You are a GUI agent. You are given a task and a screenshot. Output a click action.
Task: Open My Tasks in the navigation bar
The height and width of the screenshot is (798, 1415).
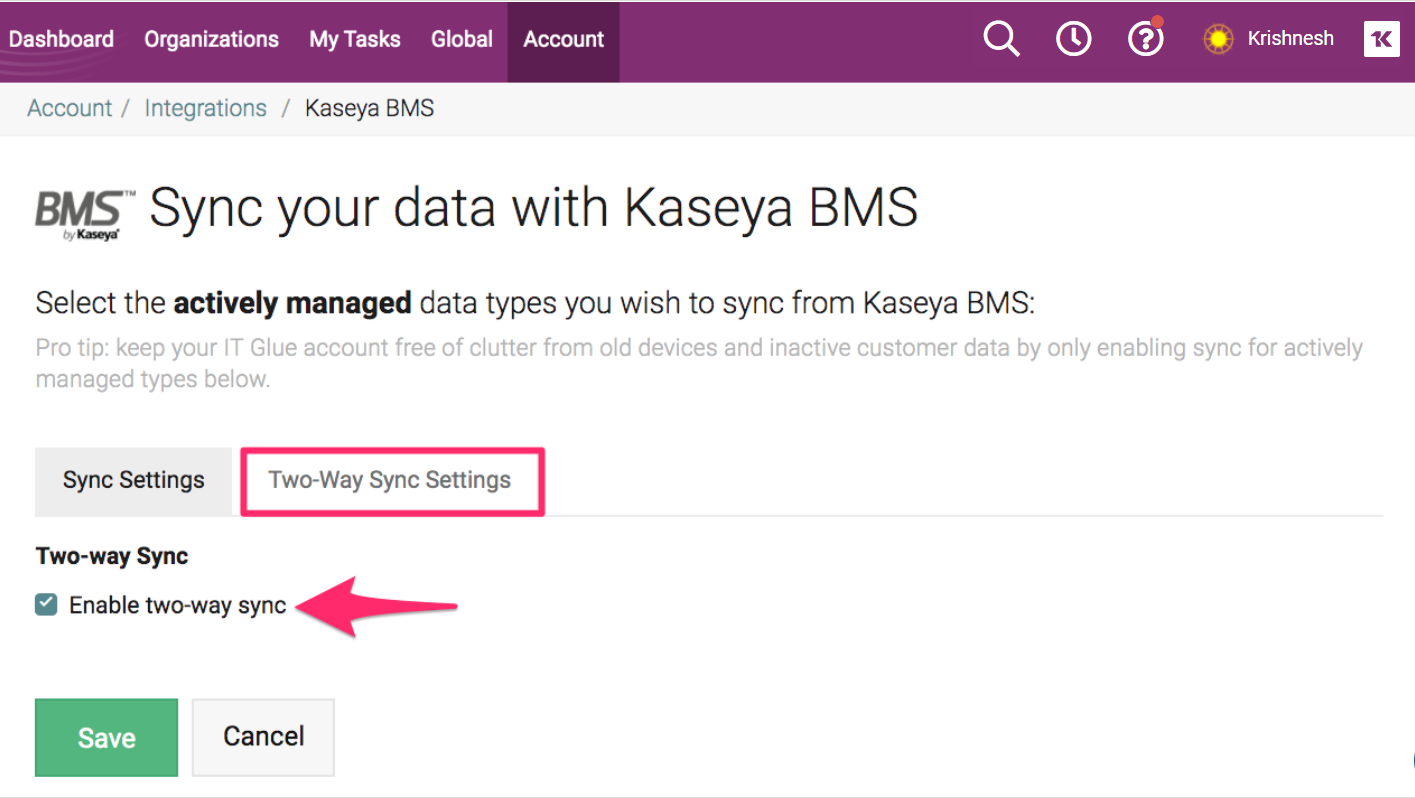pyautogui.click(x=355, y=39)
